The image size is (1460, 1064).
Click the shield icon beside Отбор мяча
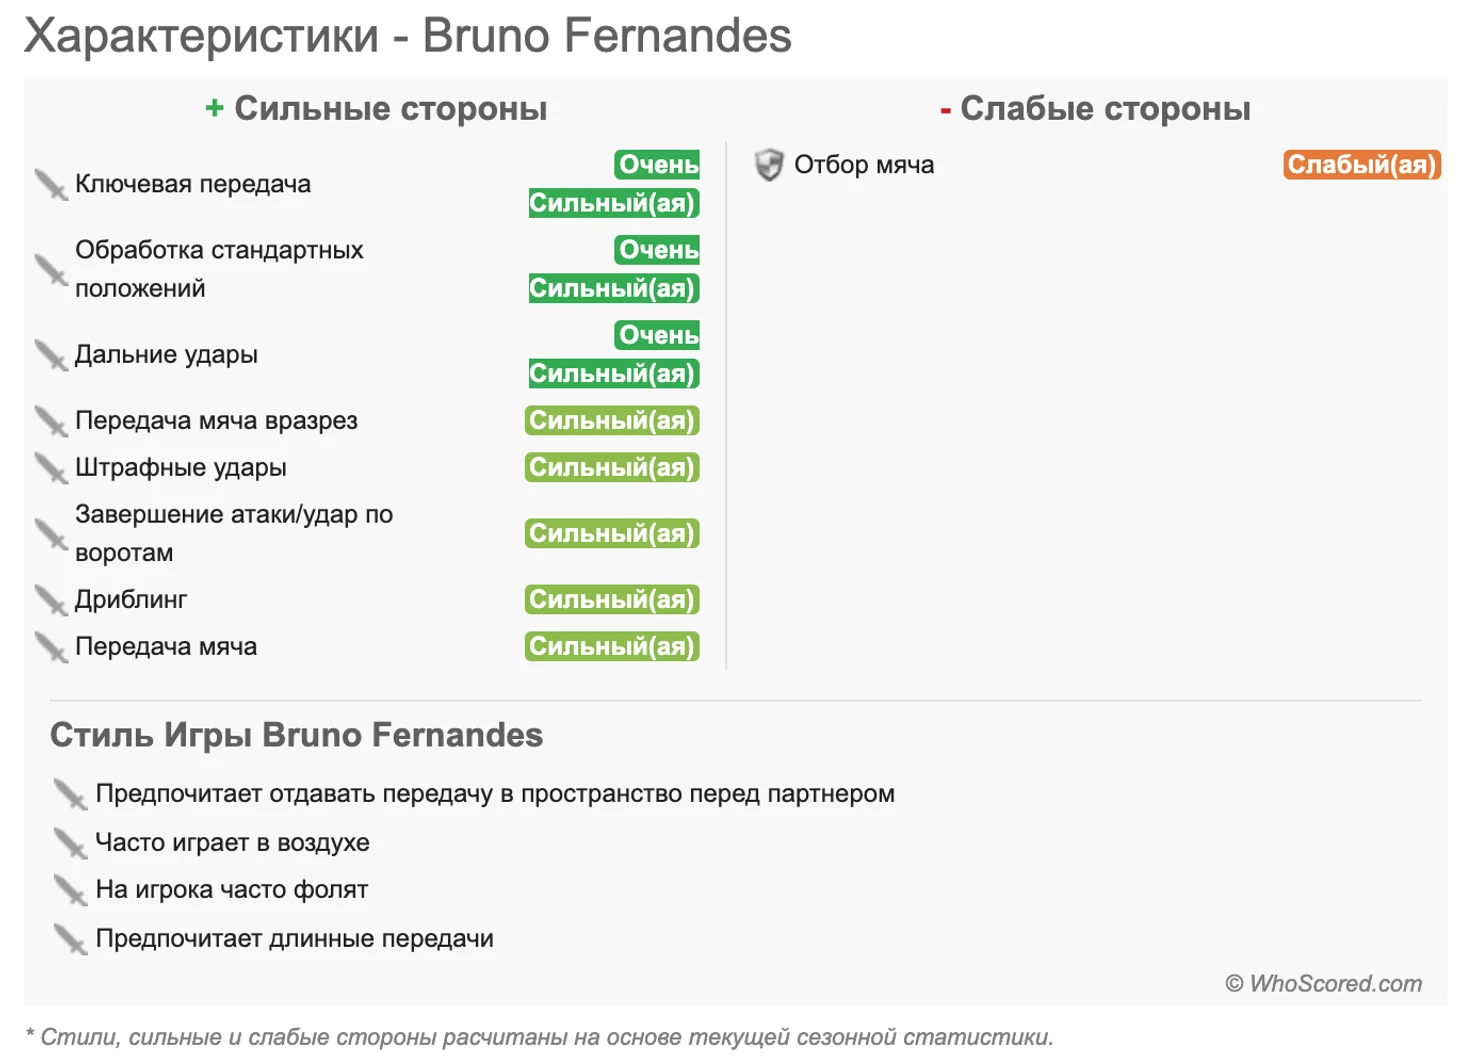click(769, 165)
